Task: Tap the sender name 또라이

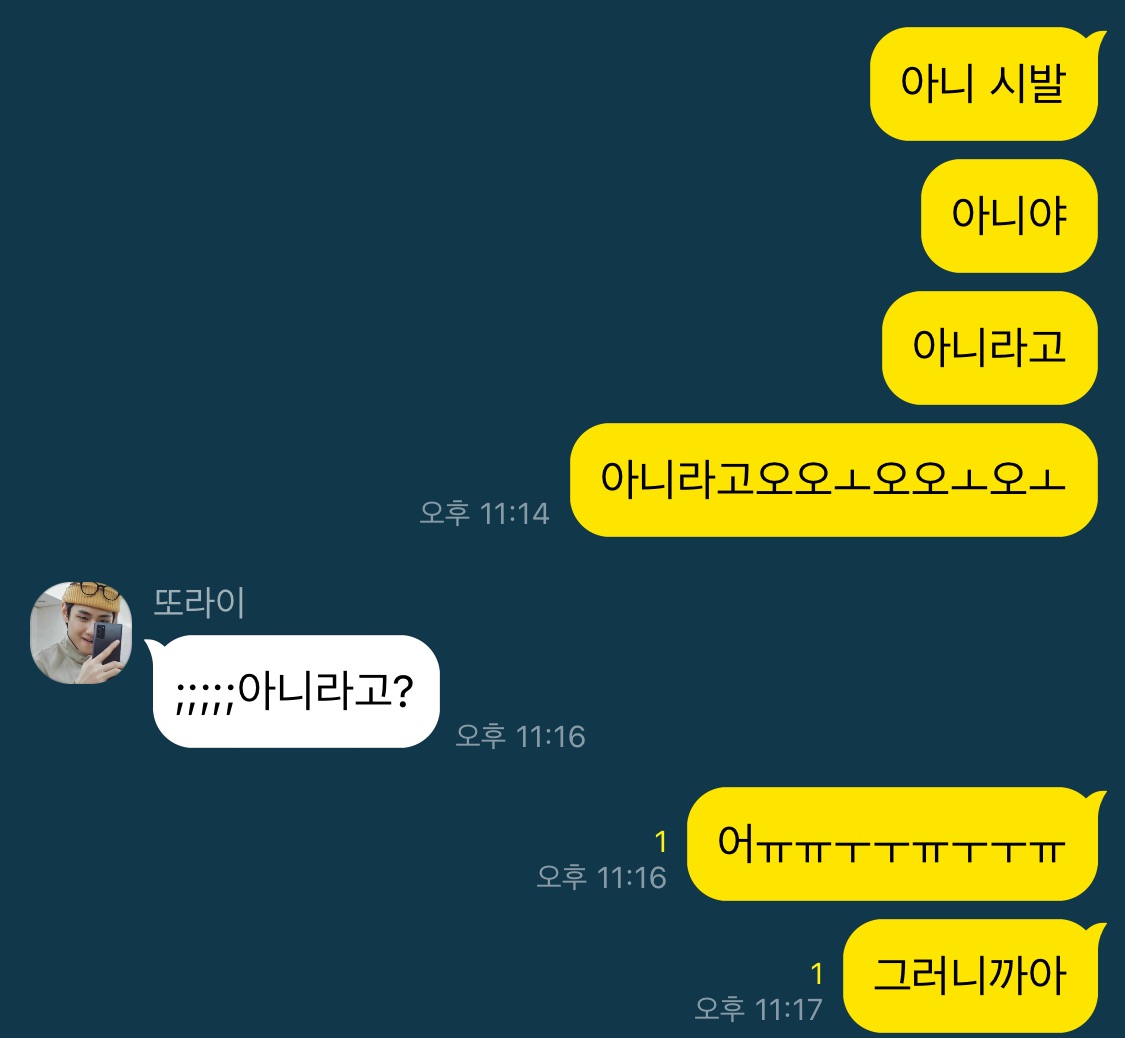Action: coord(199,603)
